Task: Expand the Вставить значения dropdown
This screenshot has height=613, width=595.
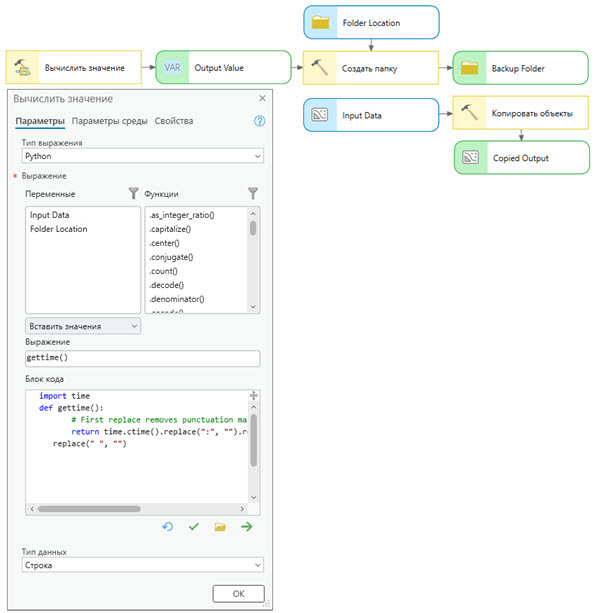Action: 83,326
